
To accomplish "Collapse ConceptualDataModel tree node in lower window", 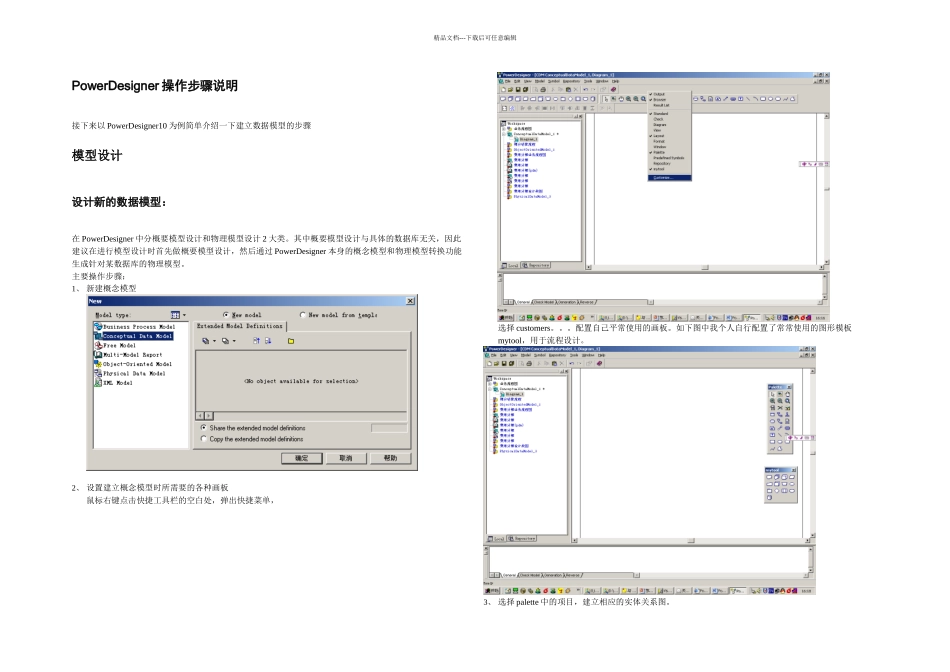I will pos(490,389).
